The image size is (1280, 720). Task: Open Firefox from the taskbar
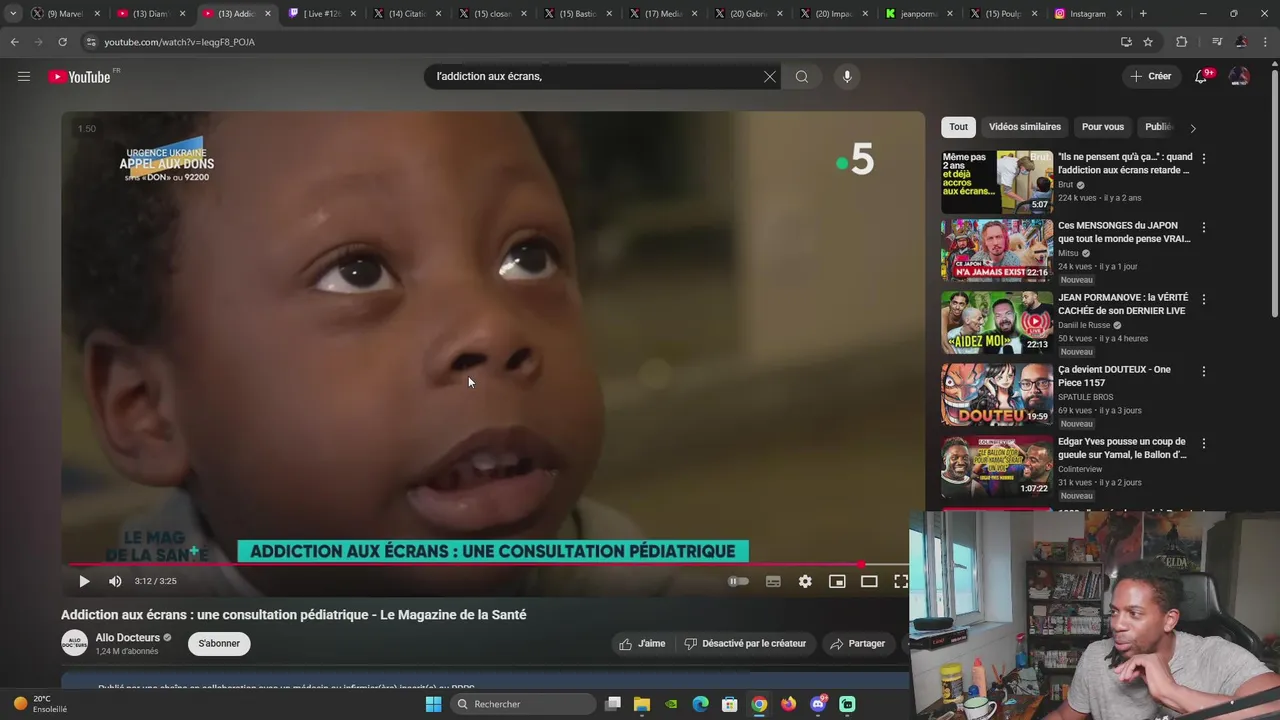coord(789,704)
